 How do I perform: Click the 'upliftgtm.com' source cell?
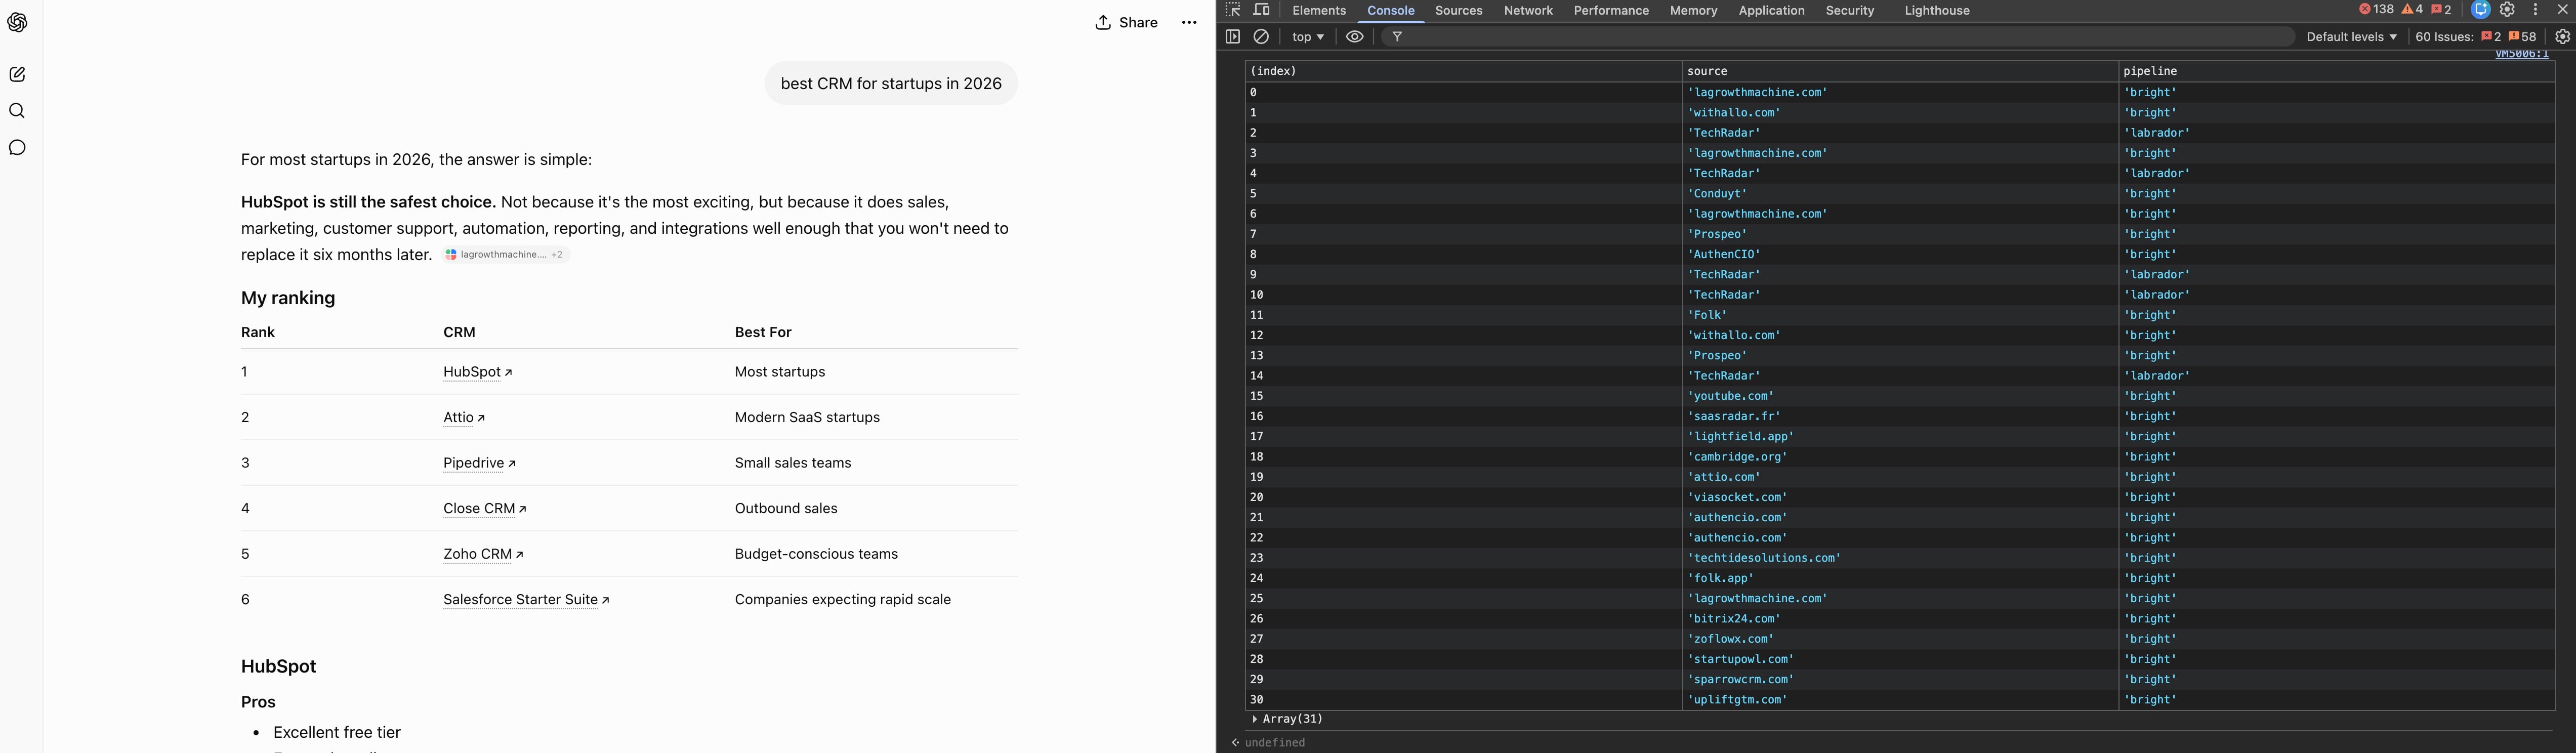(x=1900, y=699)
